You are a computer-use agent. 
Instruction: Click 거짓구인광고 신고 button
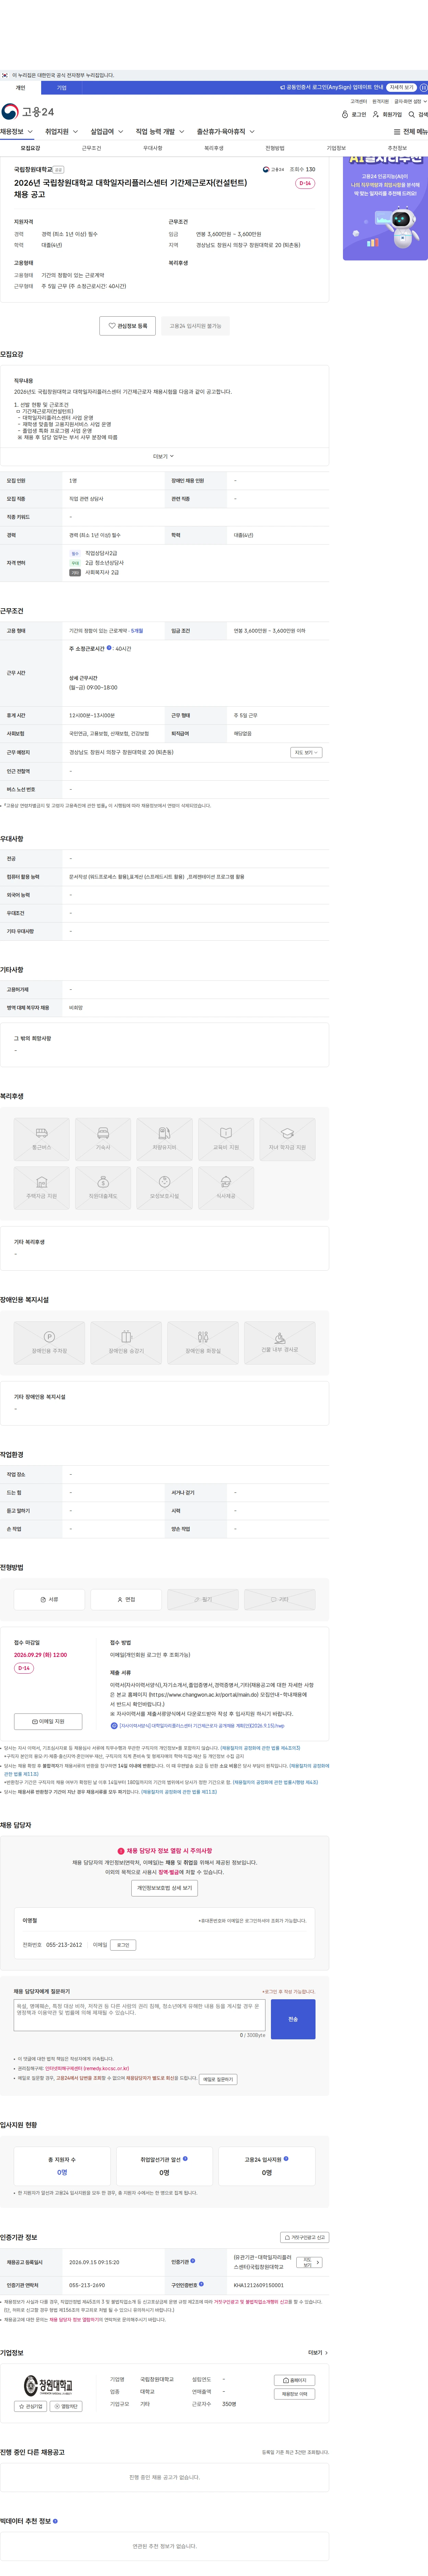click(x=304, y=2237)
